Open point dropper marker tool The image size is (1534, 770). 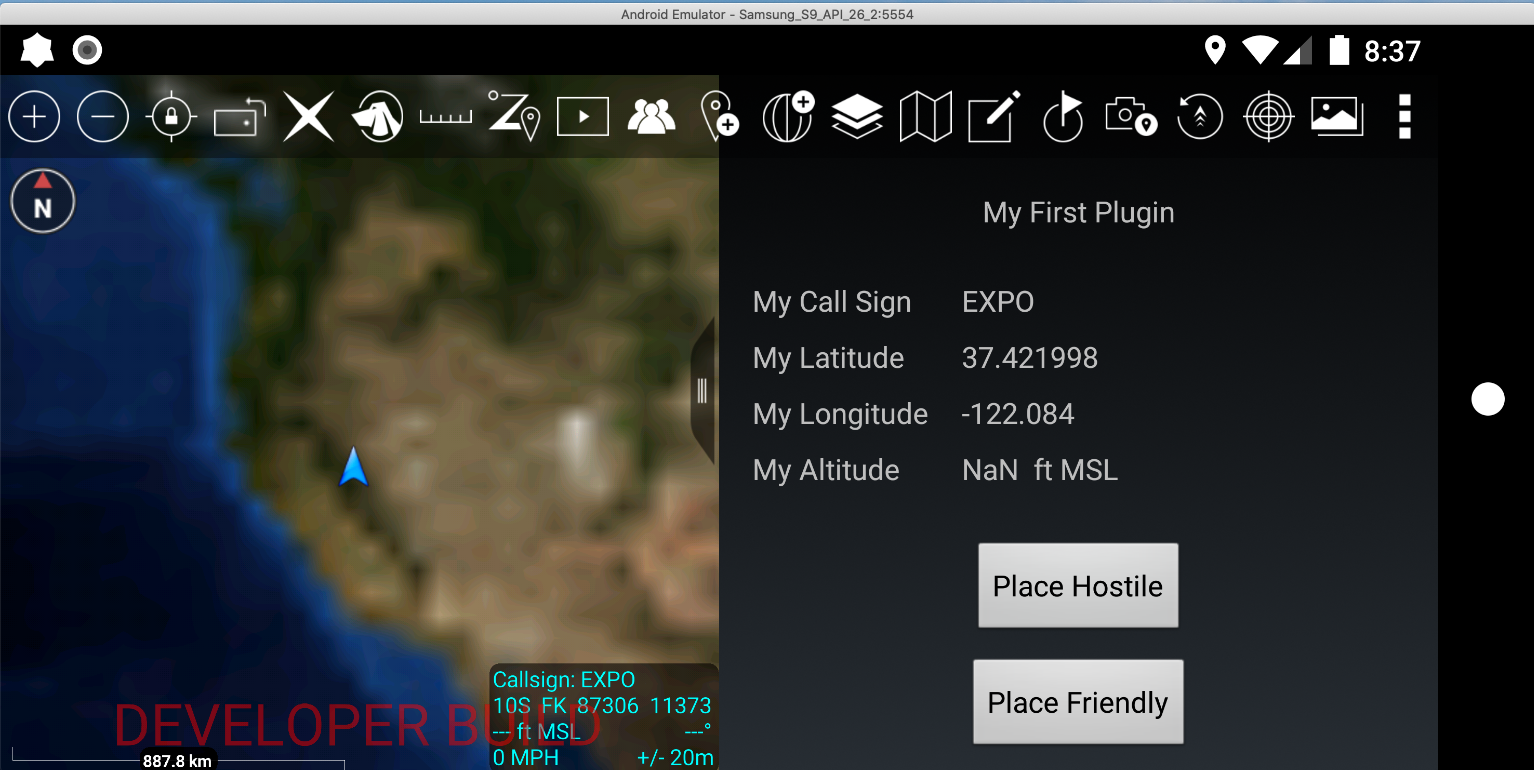719,116
